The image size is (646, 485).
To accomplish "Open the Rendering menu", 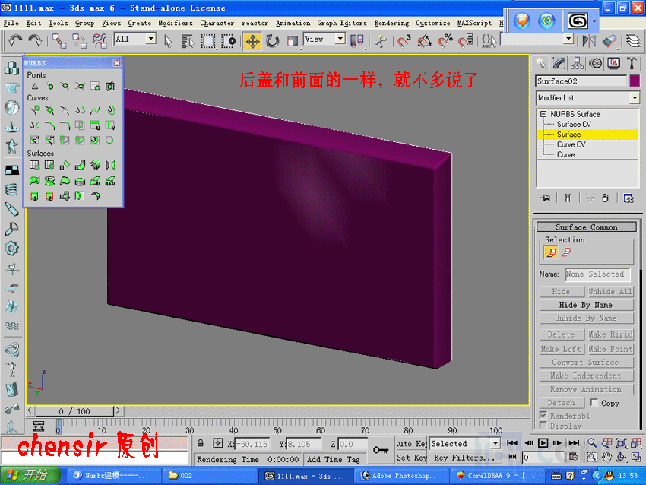I will [391, 23].
